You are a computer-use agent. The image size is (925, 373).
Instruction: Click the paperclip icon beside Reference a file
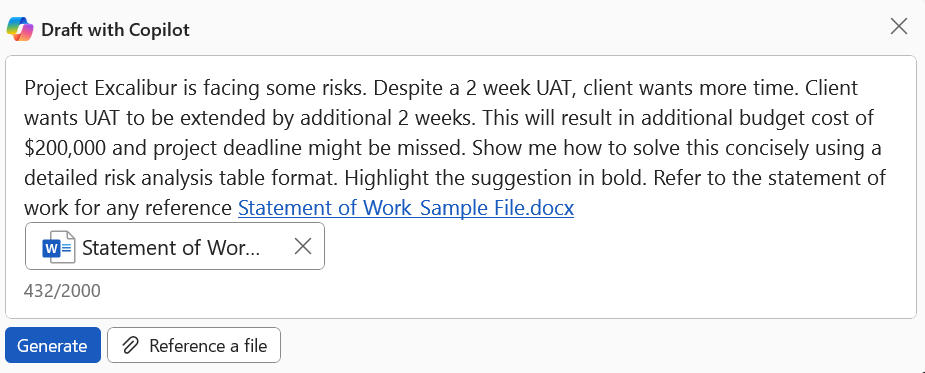click(x=130, y=345)
